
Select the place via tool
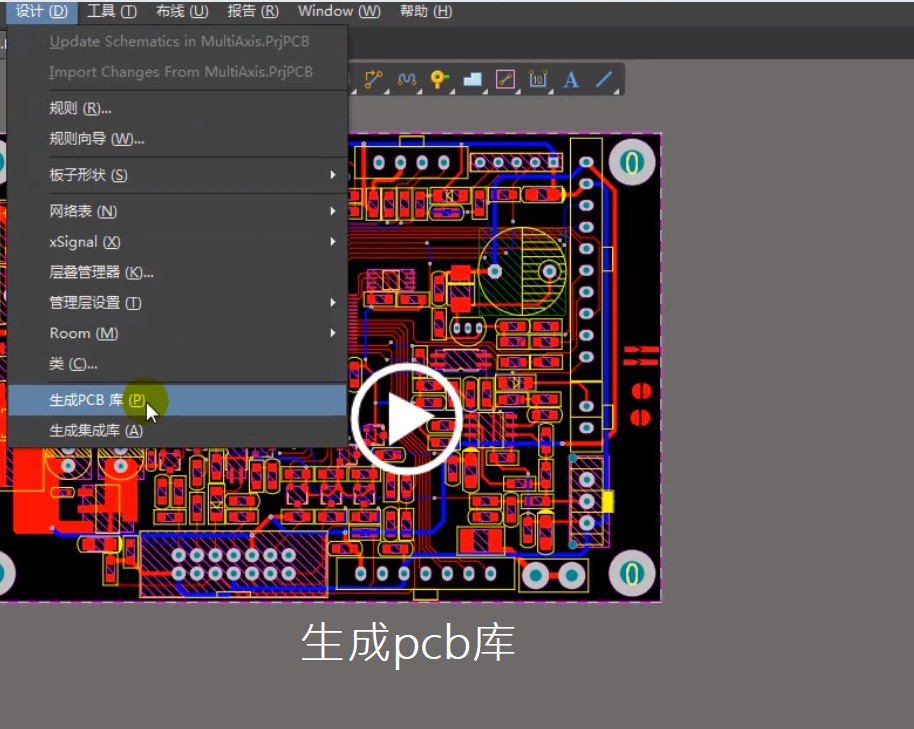coord(441,79)
